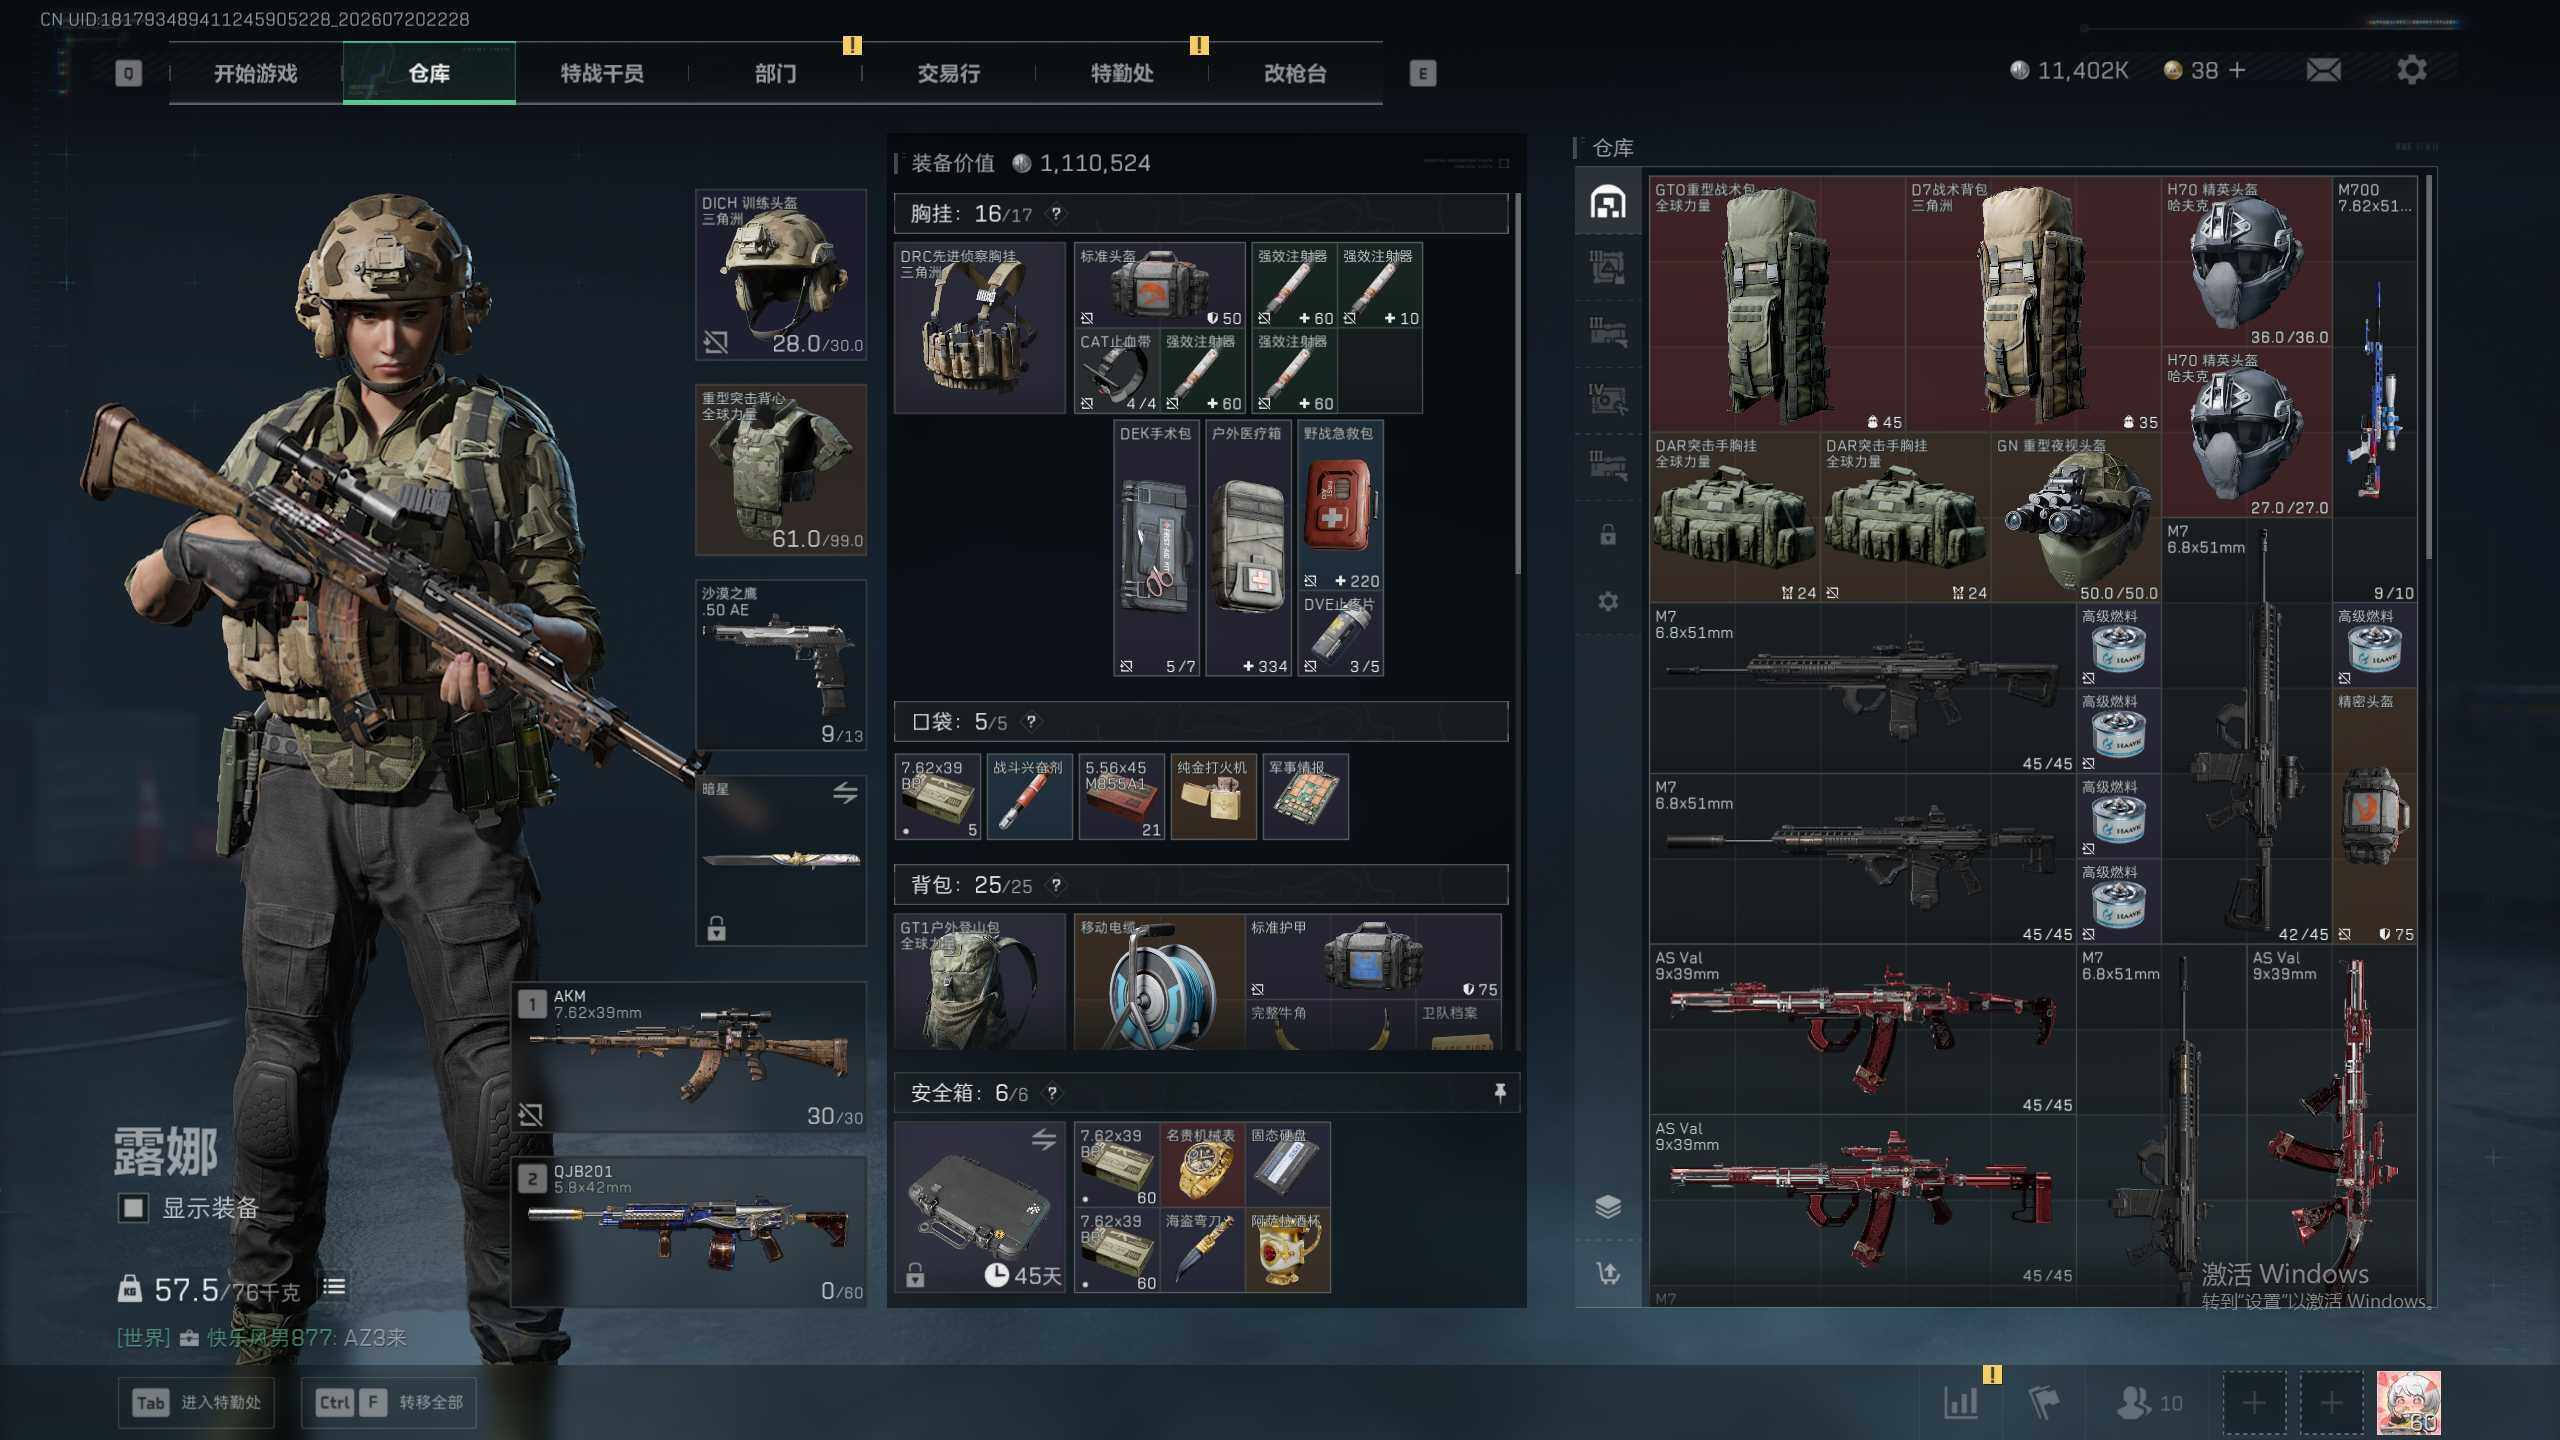
Task: Select 战斗兴奋剂 in pocket
Action: pyautogui.click(x=1030, y=796)
